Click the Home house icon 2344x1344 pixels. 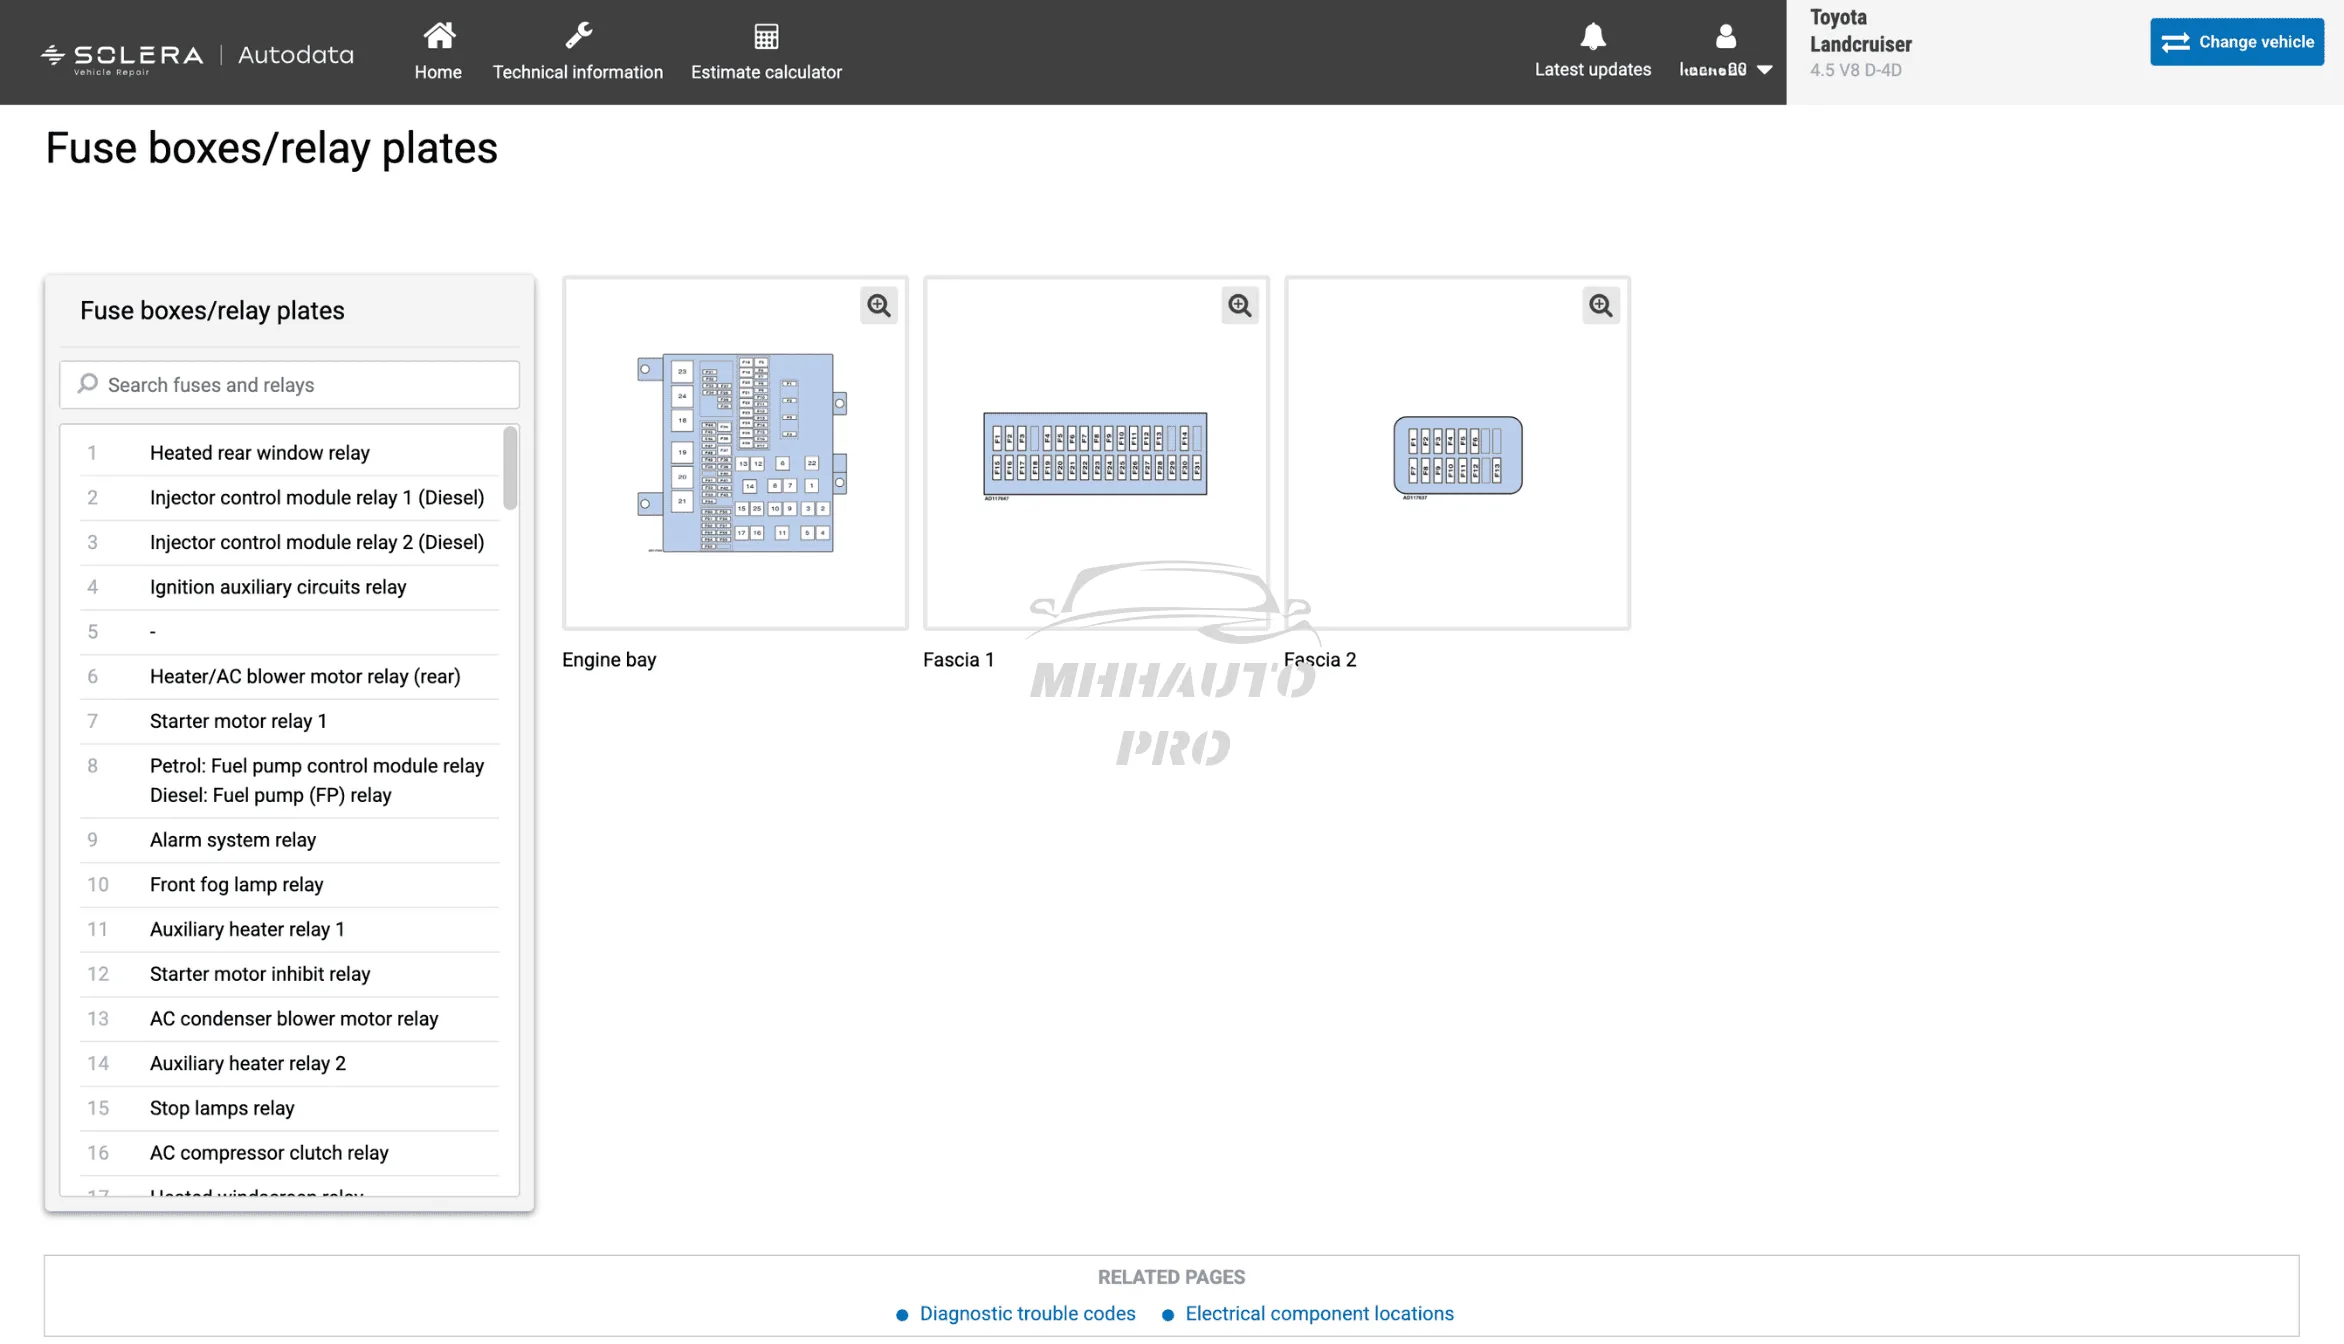tap(438, 36)
